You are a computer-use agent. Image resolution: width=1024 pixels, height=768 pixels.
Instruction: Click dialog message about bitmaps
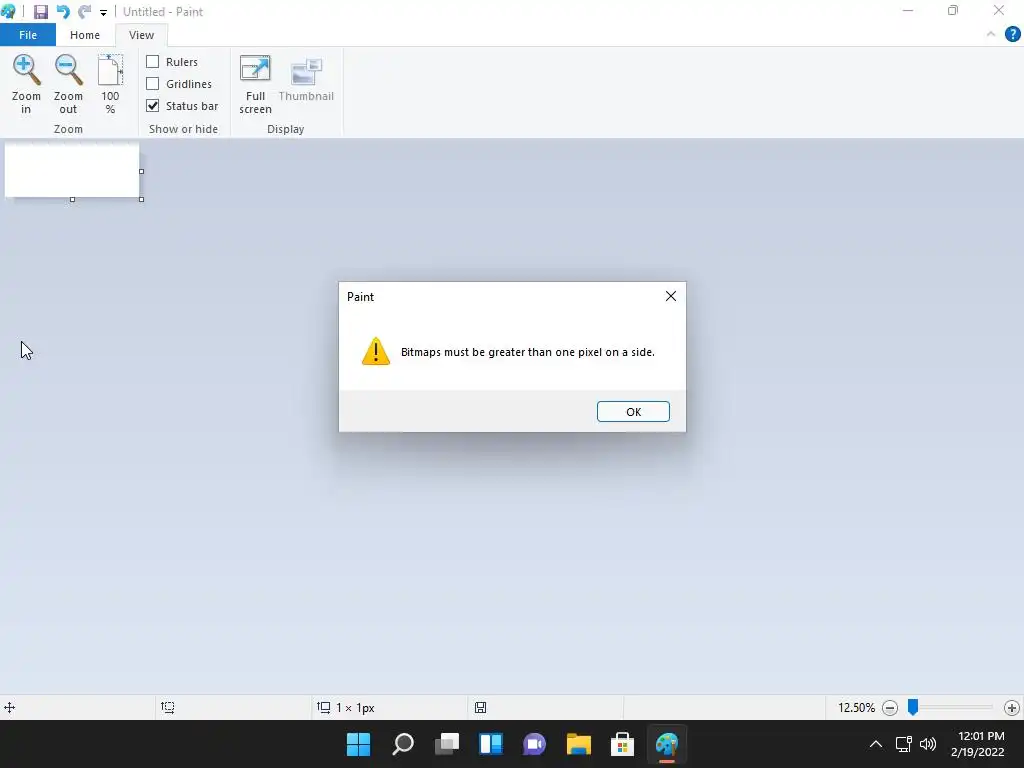tap(528, 352)
